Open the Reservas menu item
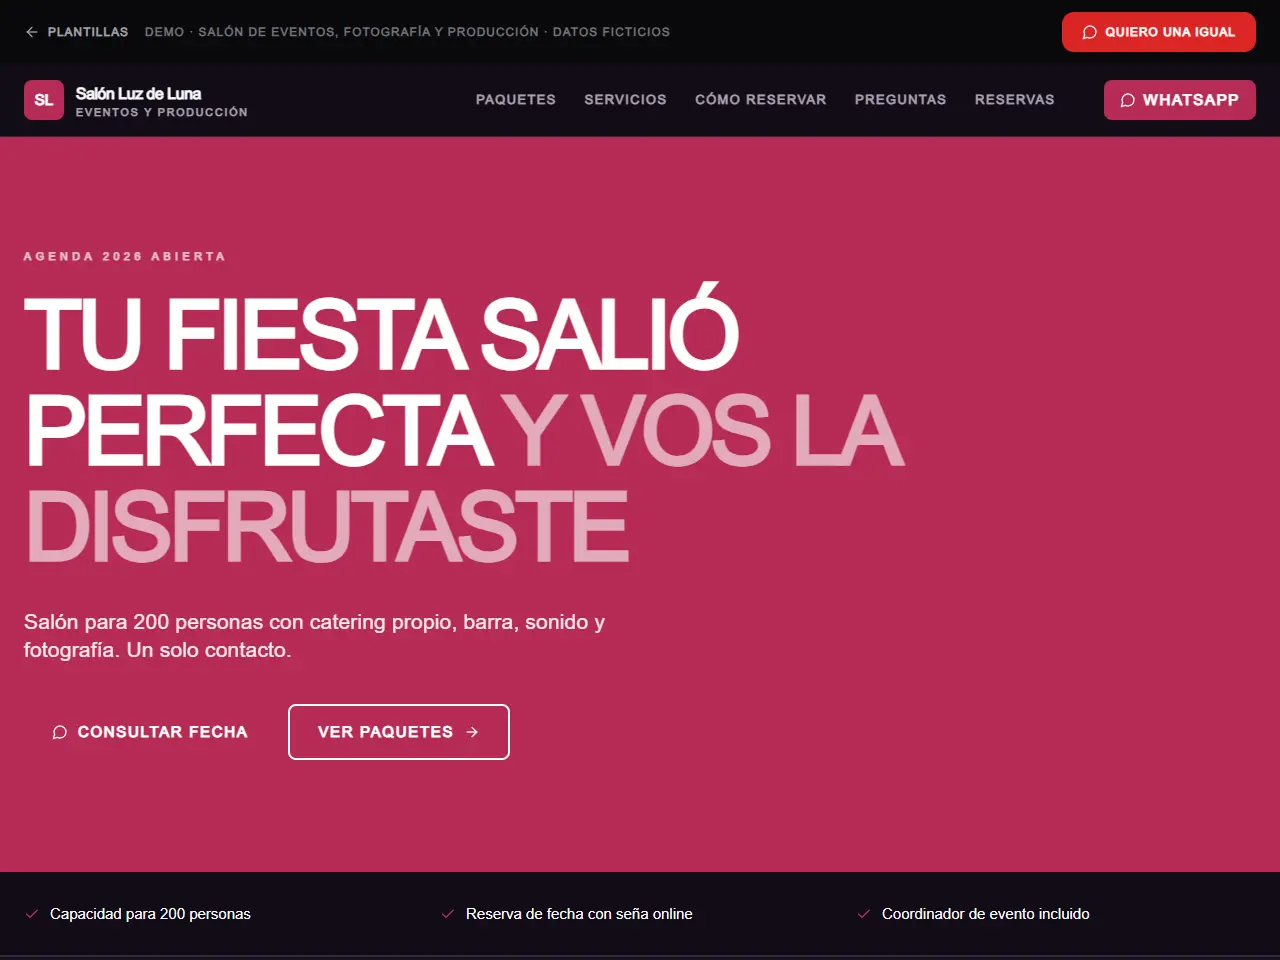 (x=1015, y=100)
